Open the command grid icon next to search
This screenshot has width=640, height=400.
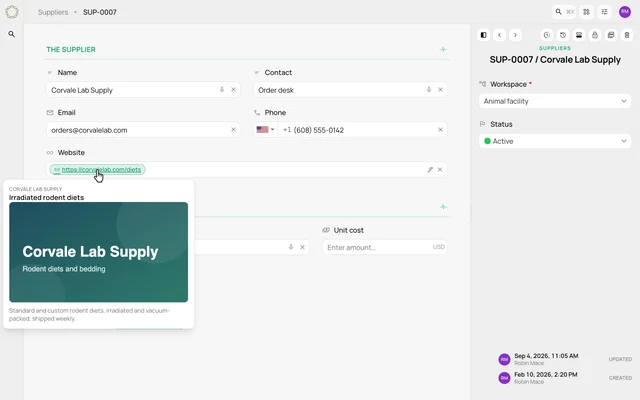[587, 12]
